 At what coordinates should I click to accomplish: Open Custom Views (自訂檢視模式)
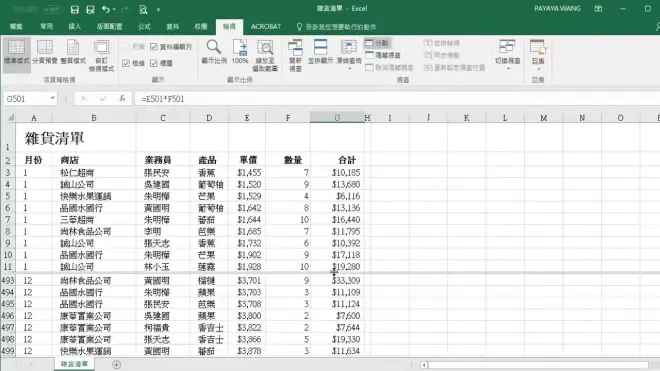[x=101, y=56]
